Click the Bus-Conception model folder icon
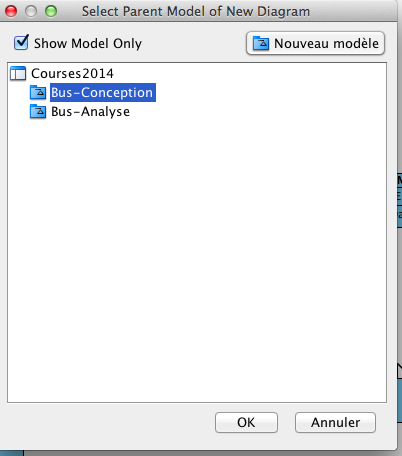The image size is (402, 456). pyautogui.click(x=38, y=92)
